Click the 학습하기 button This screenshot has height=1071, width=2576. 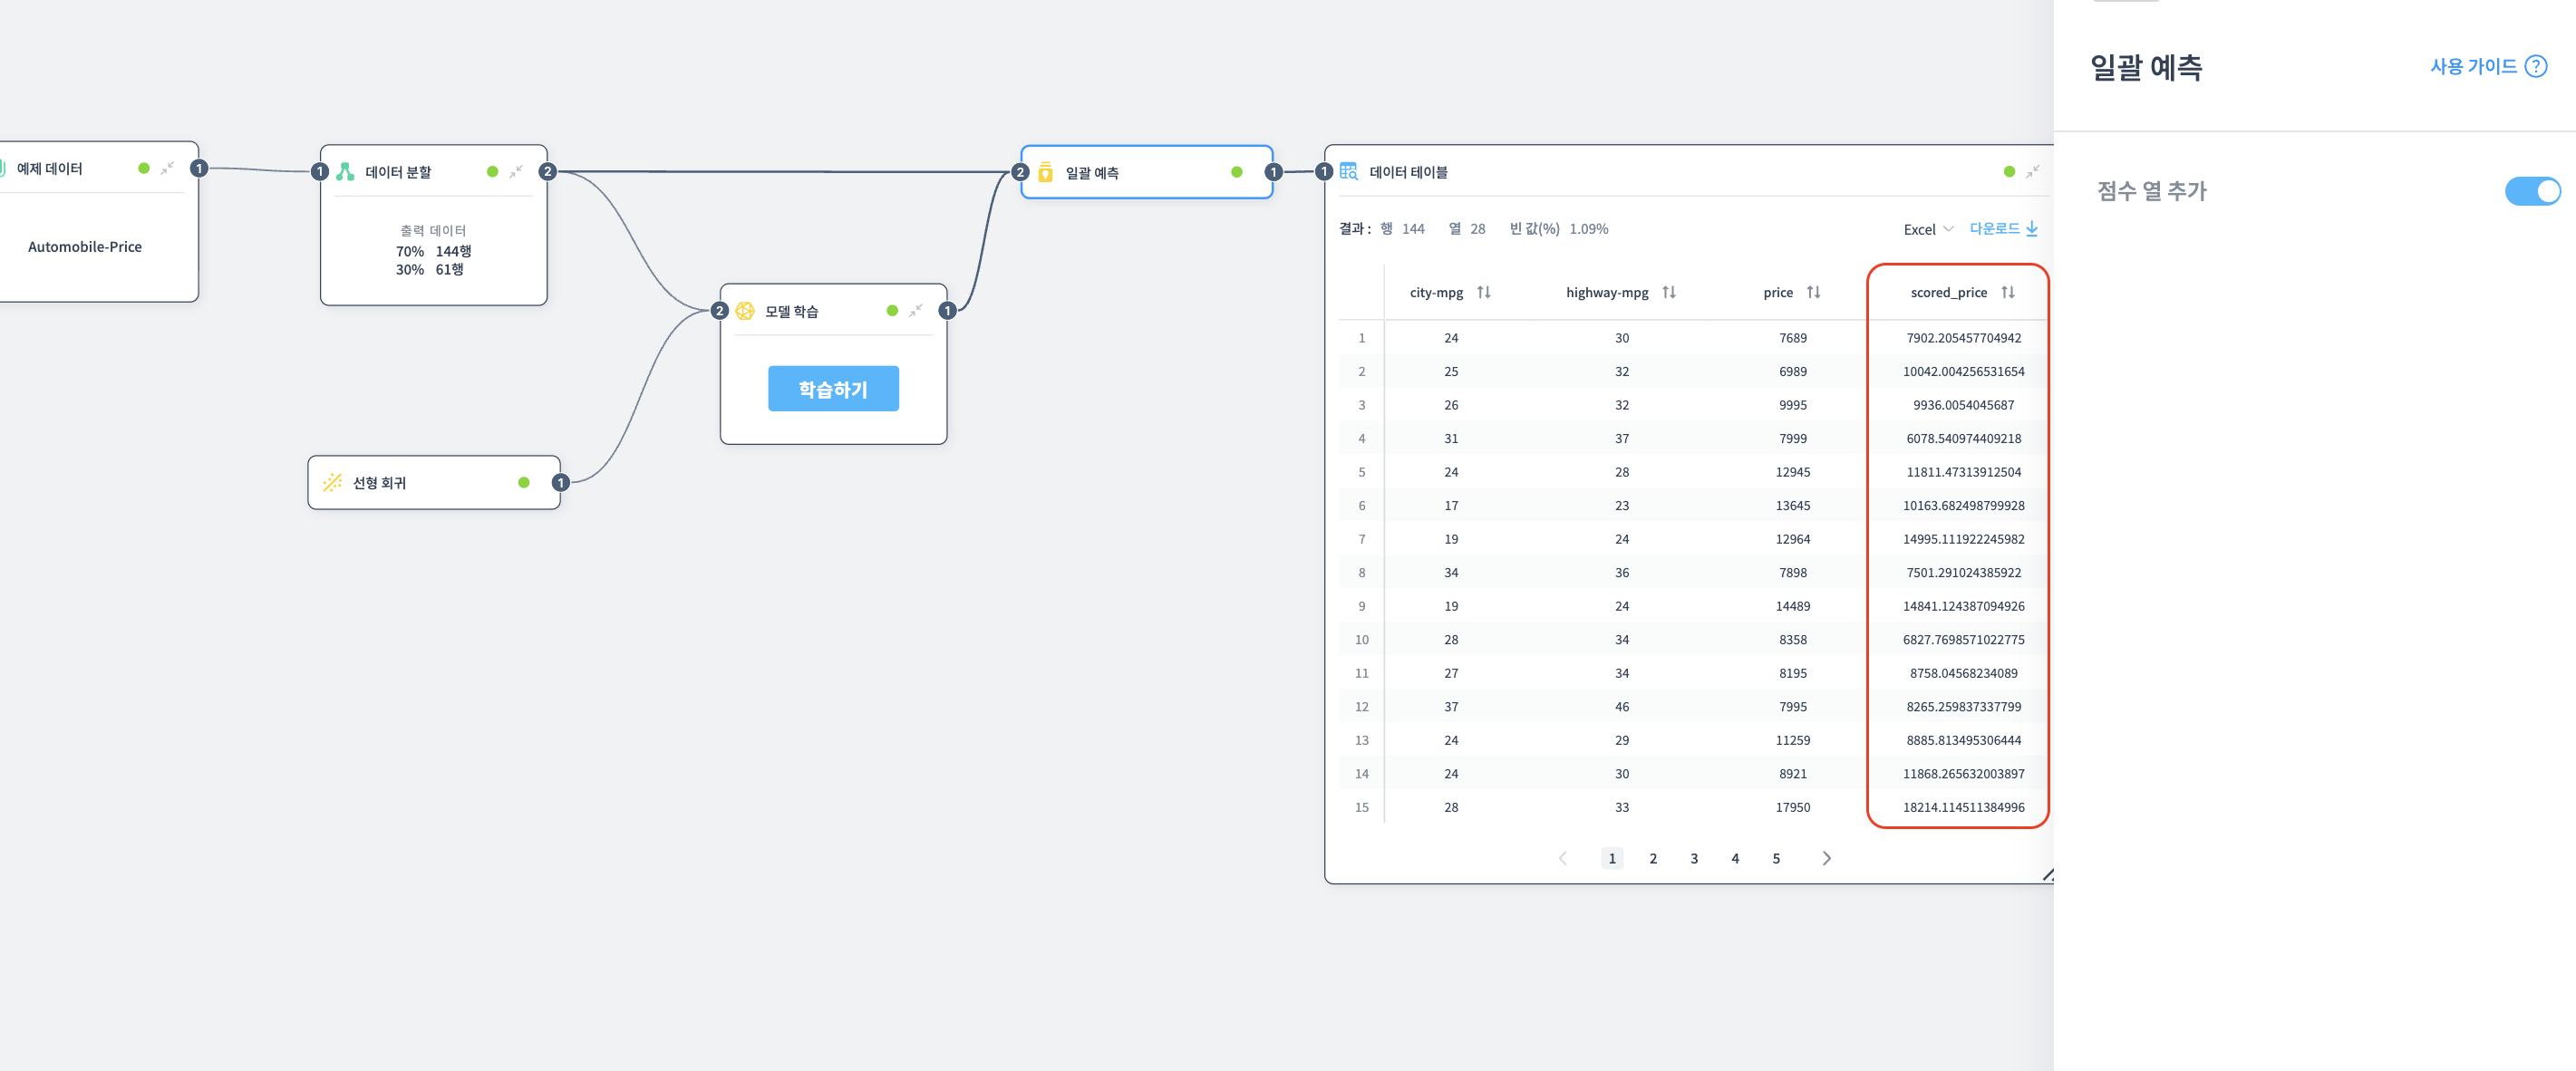point(833,389)
